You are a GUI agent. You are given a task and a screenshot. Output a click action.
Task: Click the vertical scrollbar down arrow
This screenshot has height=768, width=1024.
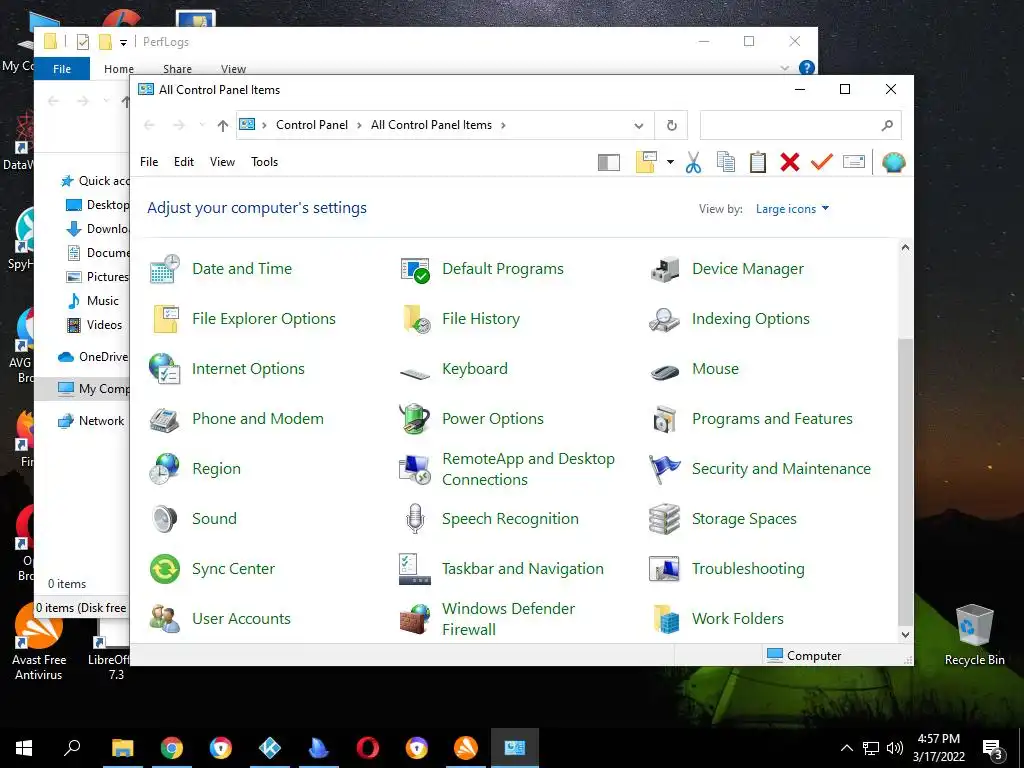[905, 634]
